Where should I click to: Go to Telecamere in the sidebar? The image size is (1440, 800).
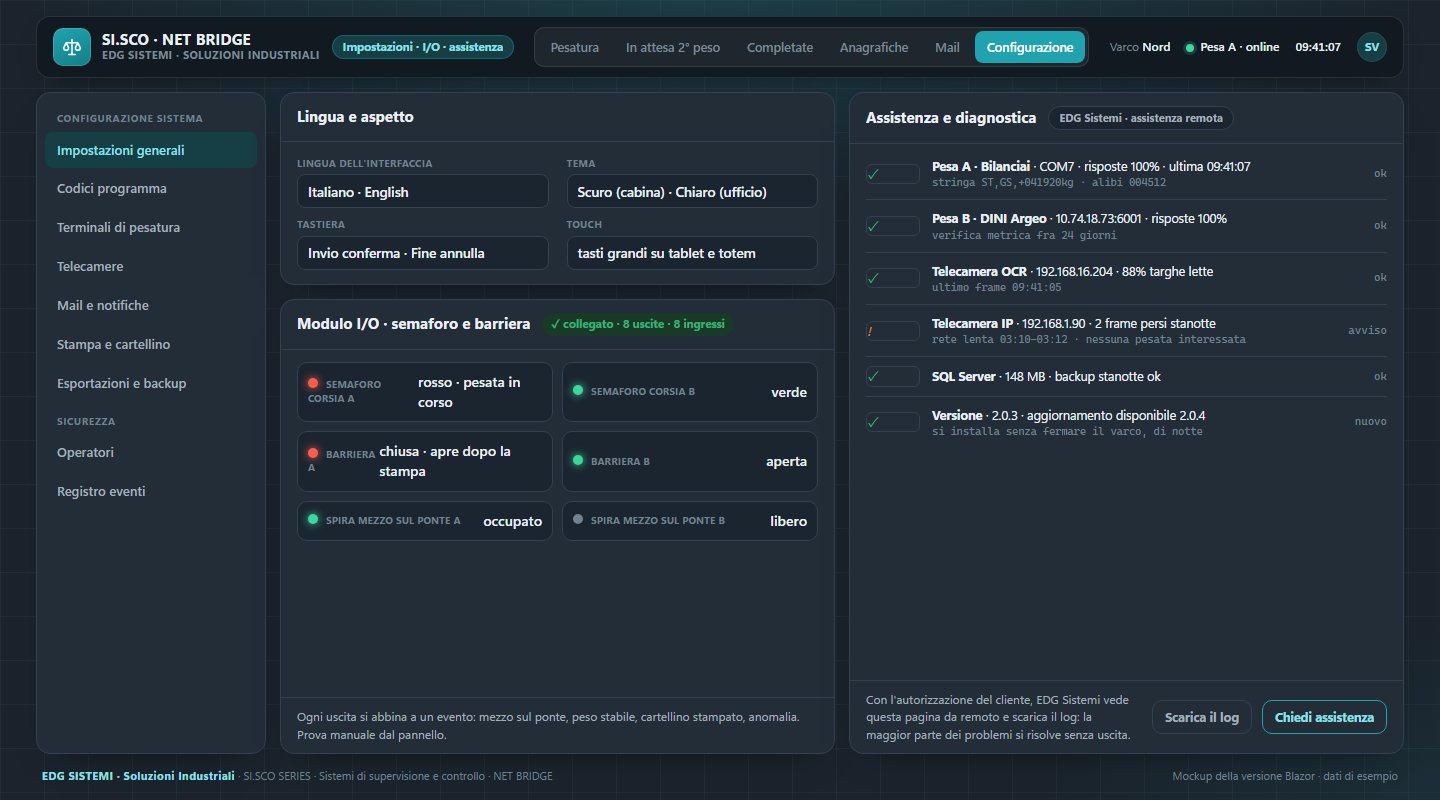(151, 267)
